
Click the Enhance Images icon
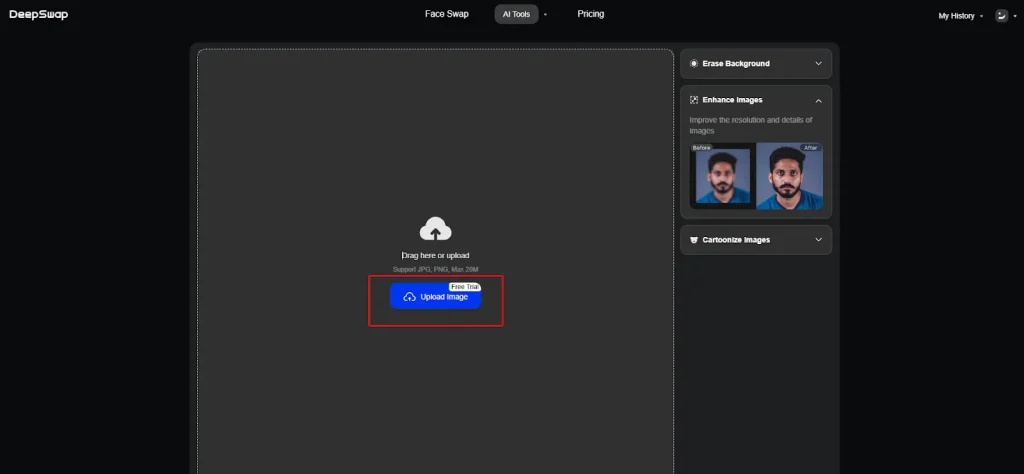[694, 100]
